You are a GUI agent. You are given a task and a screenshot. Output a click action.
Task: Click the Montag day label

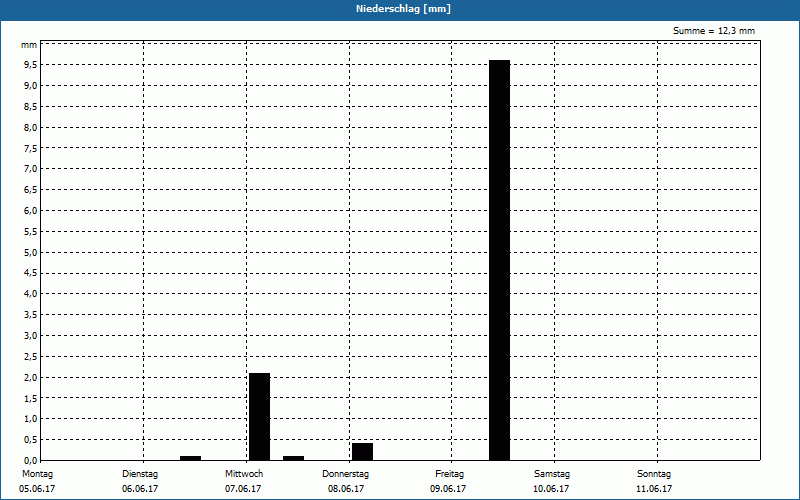[37, 474]
